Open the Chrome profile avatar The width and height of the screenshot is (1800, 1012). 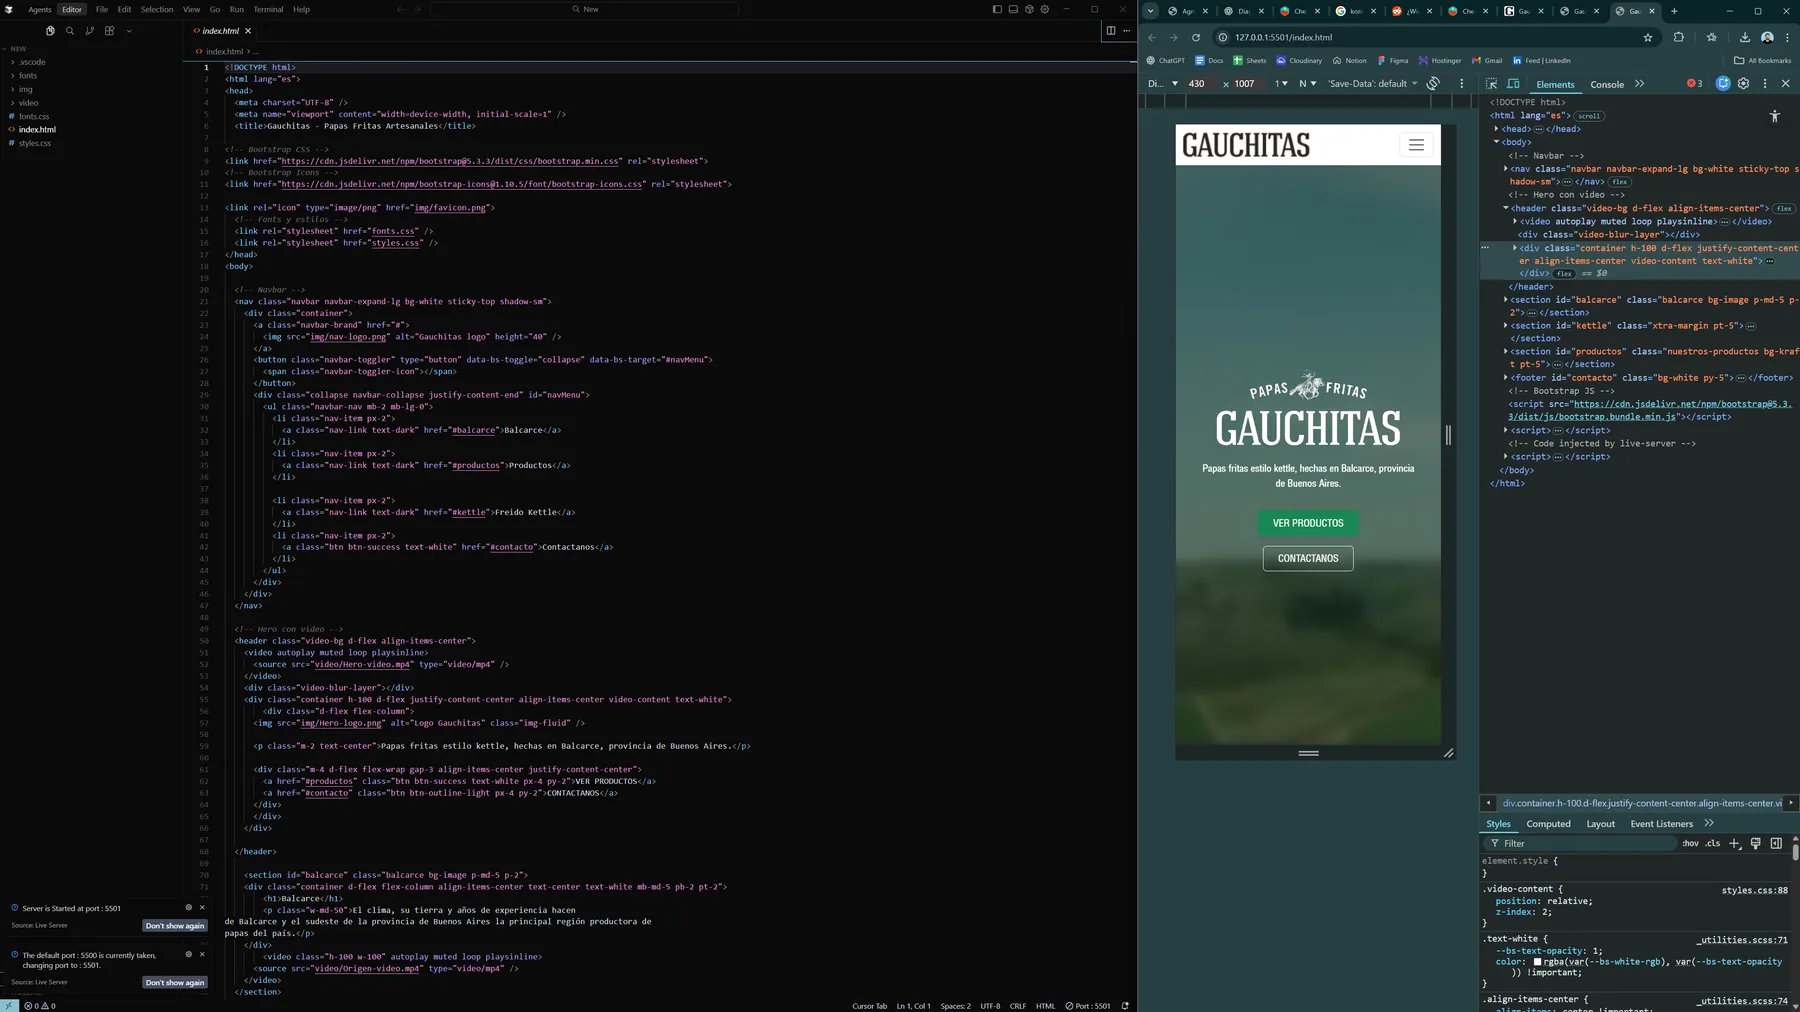point(1767,37)
